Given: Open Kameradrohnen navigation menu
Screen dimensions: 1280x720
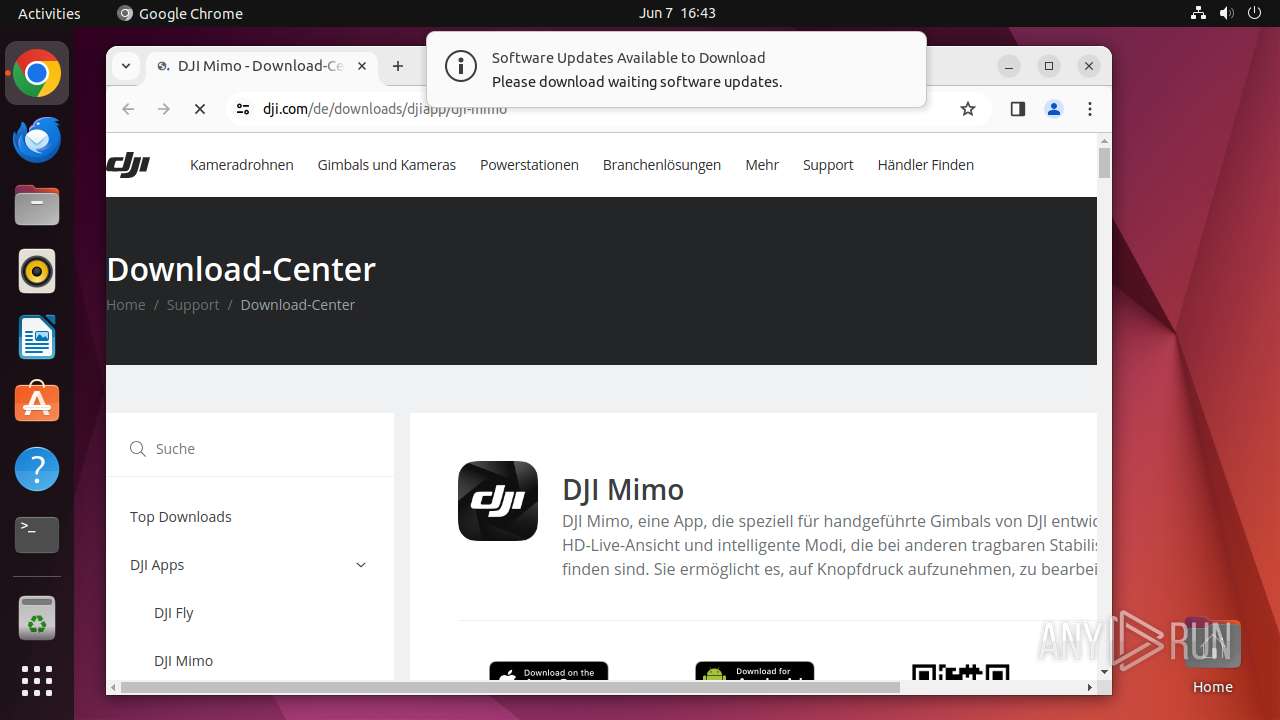Looking at the screenshot, I should tap(242, 165).
